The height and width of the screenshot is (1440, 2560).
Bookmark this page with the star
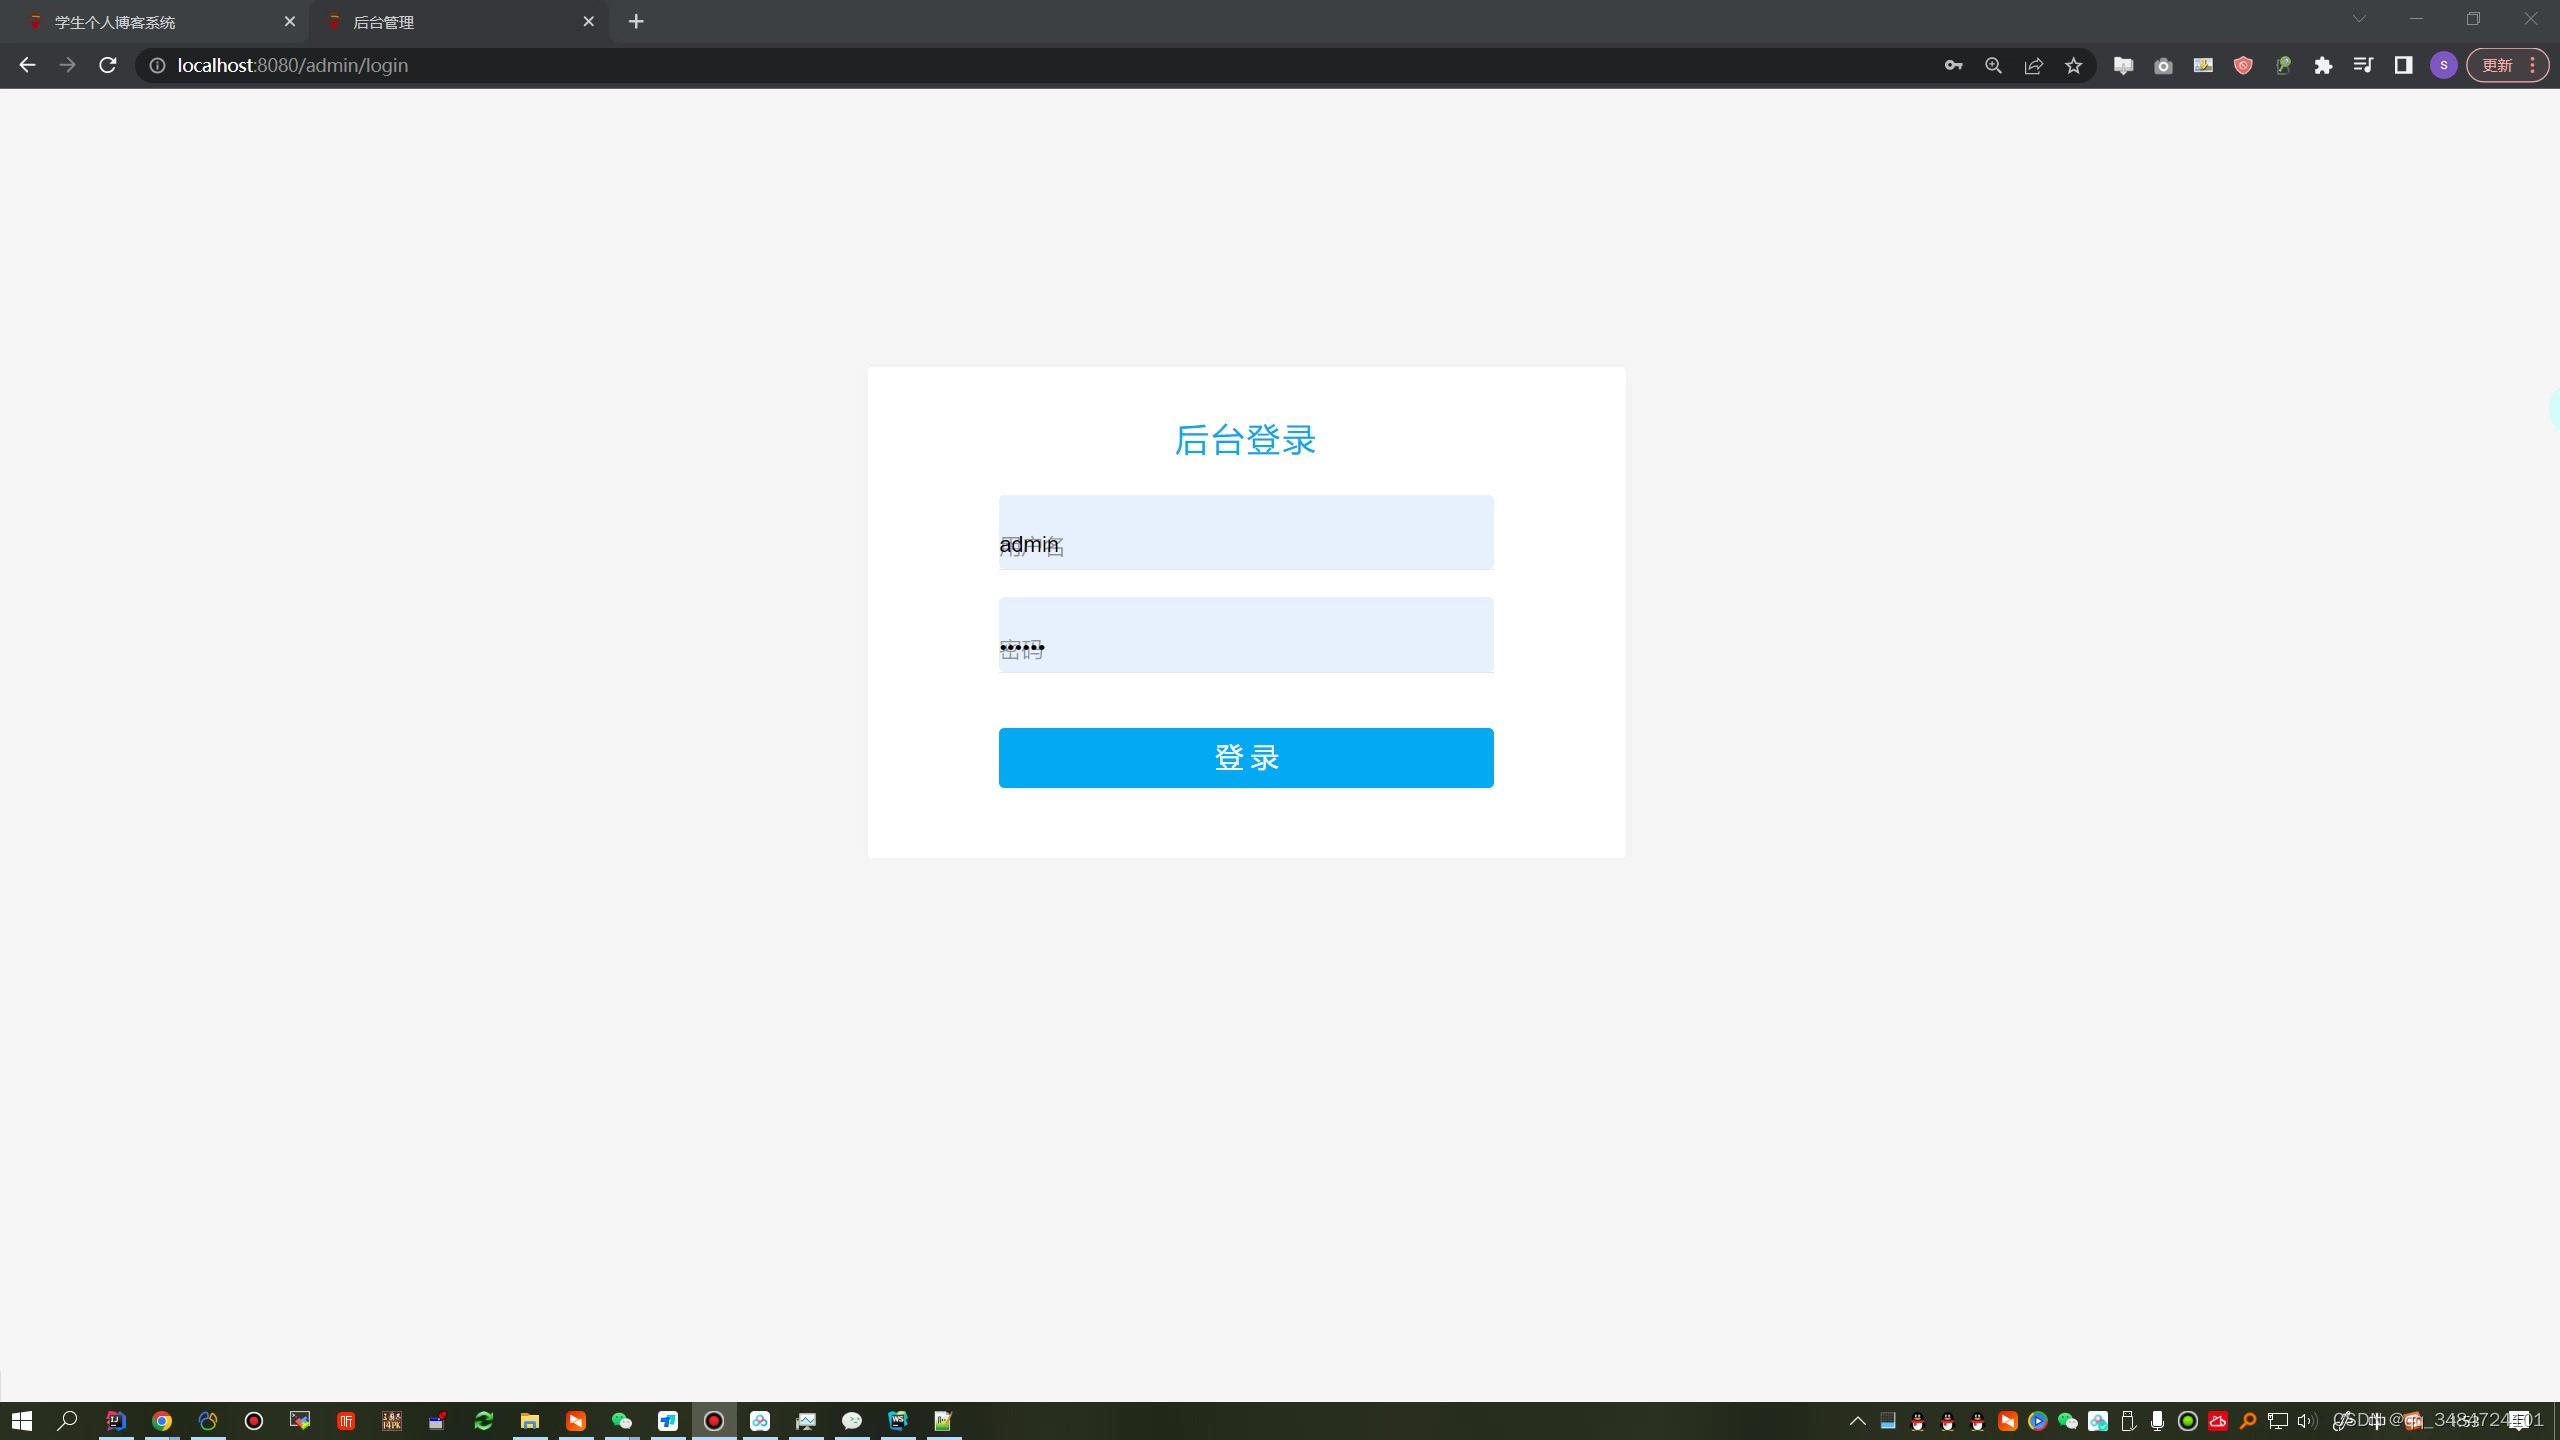pyautogui.click(x=2074, y=66)
